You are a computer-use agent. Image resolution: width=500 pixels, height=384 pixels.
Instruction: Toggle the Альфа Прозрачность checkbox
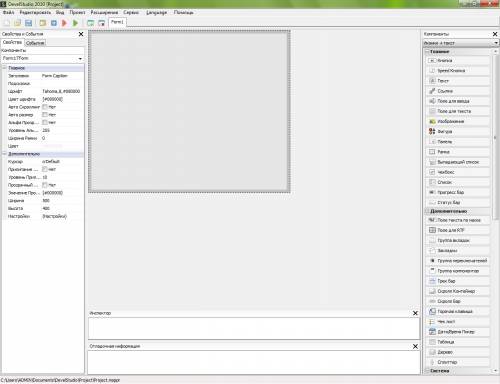[45, 122]
